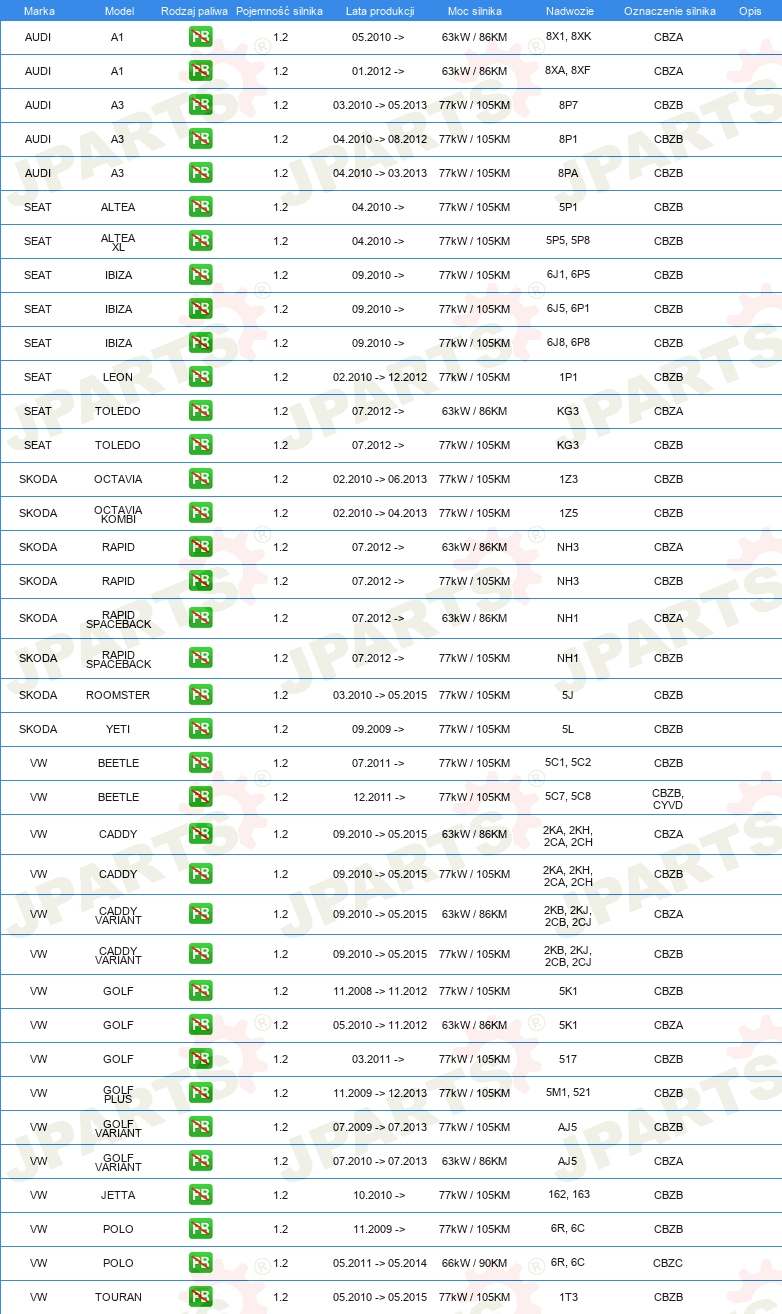782x1314 pixels.
Task: Click the fuel icon in VW Golf 517 row
Action: (x=200, y=1059)
